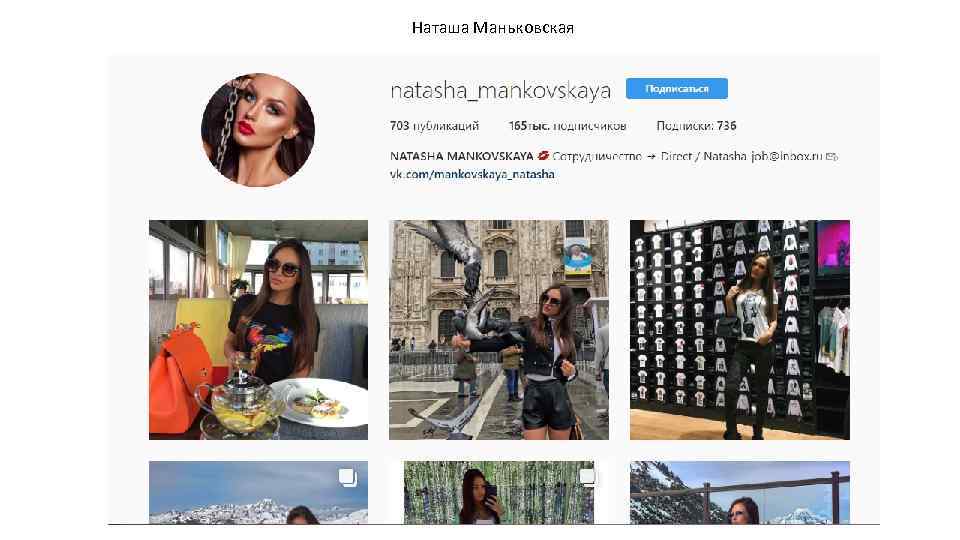Image resolution: width=960 pixels, height=540 pixels.
Task: Click the red lips emoji in bio
Action: coord(542,156)
